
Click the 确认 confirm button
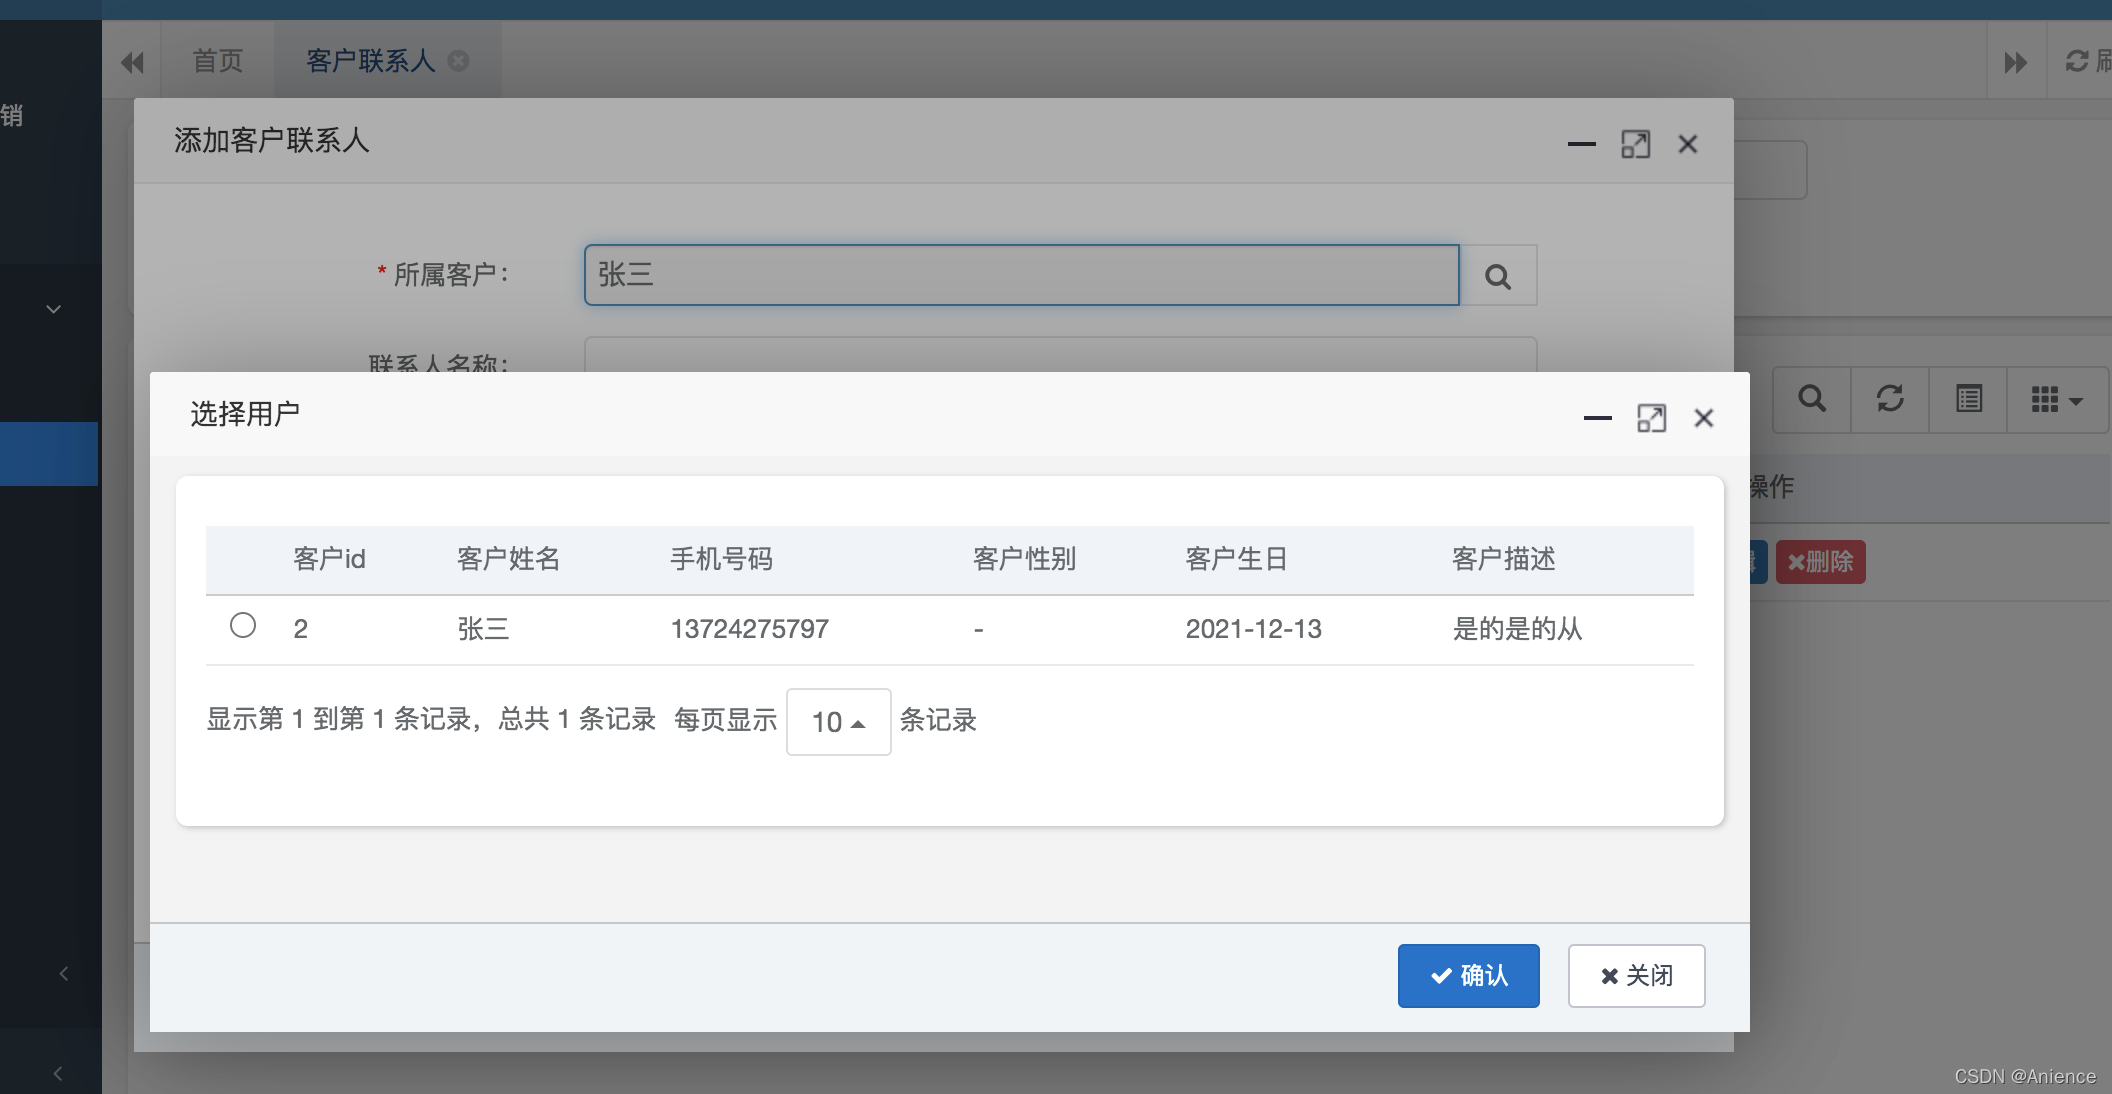coord(1468,975)
